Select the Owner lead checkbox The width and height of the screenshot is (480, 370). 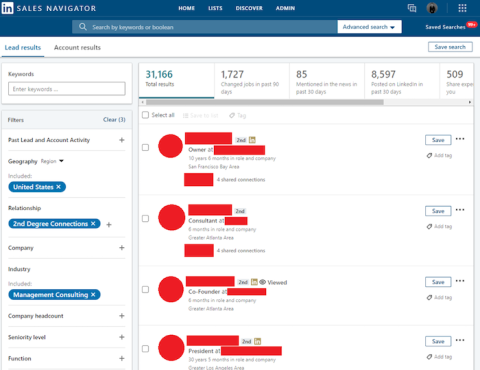pyautogui.click(x=145, y=147)
